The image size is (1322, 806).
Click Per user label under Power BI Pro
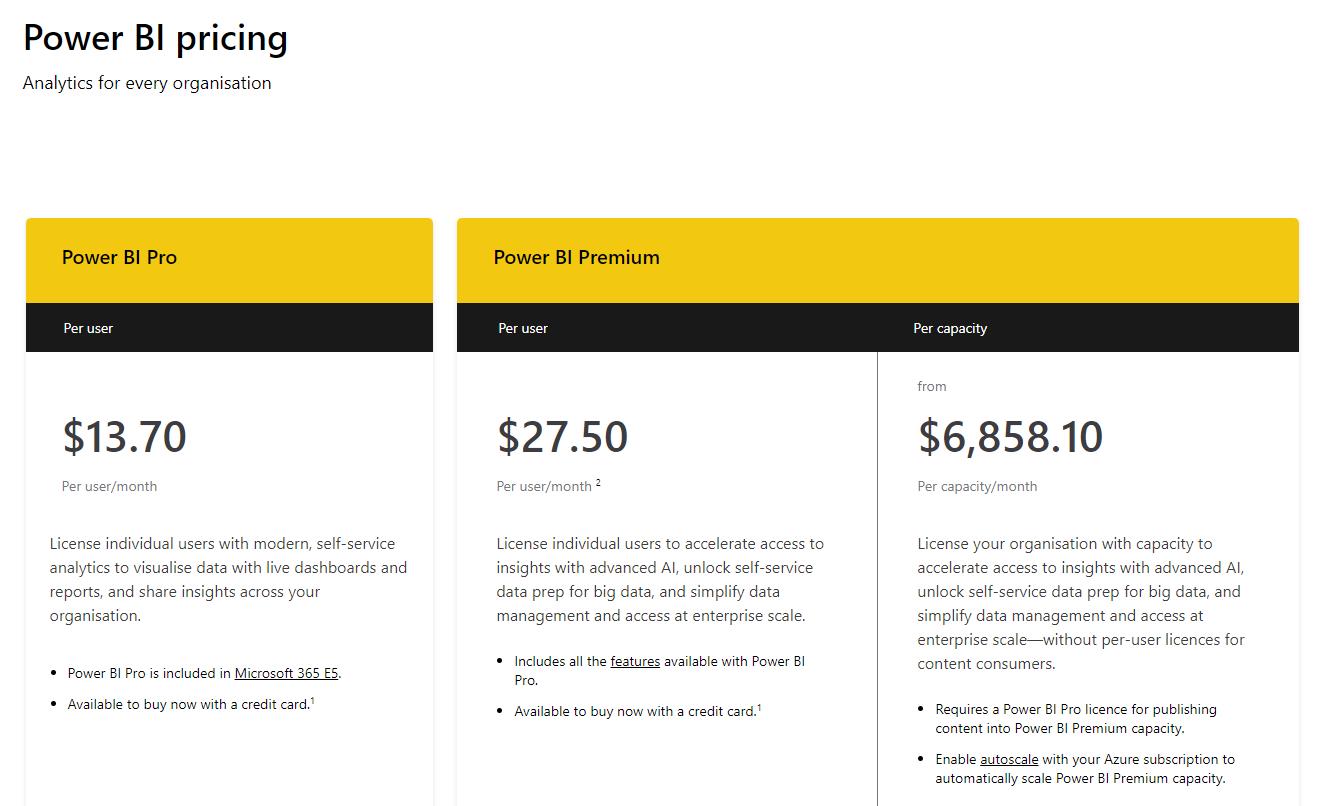pyautogui.click(x=88, y=328)
